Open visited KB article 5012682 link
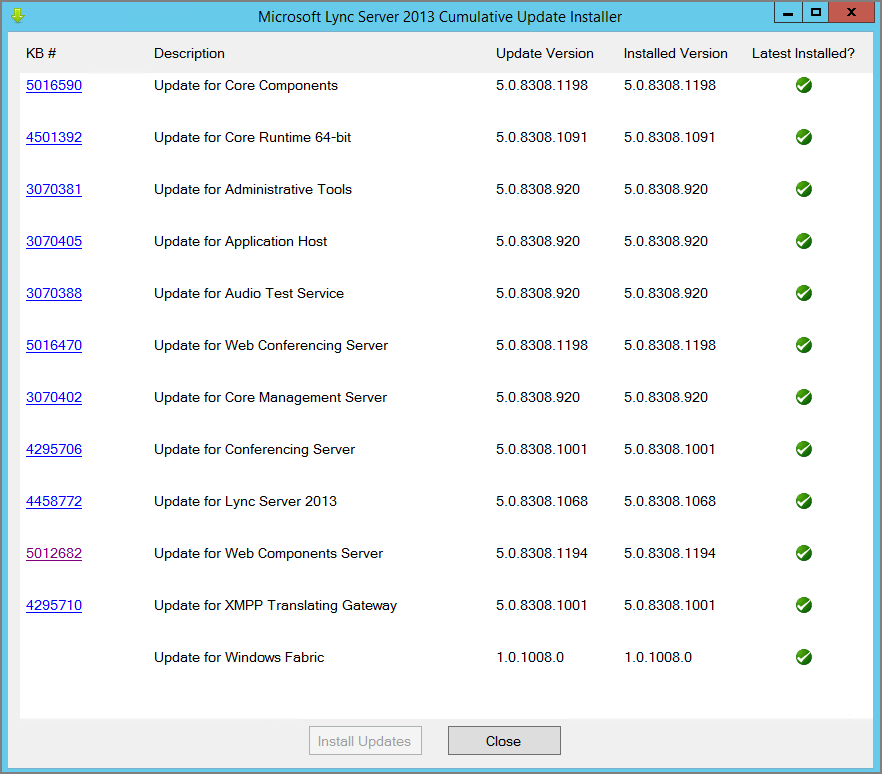Image resolution: width=882 pixels, height=774 pixels. (x=54, y=554)
